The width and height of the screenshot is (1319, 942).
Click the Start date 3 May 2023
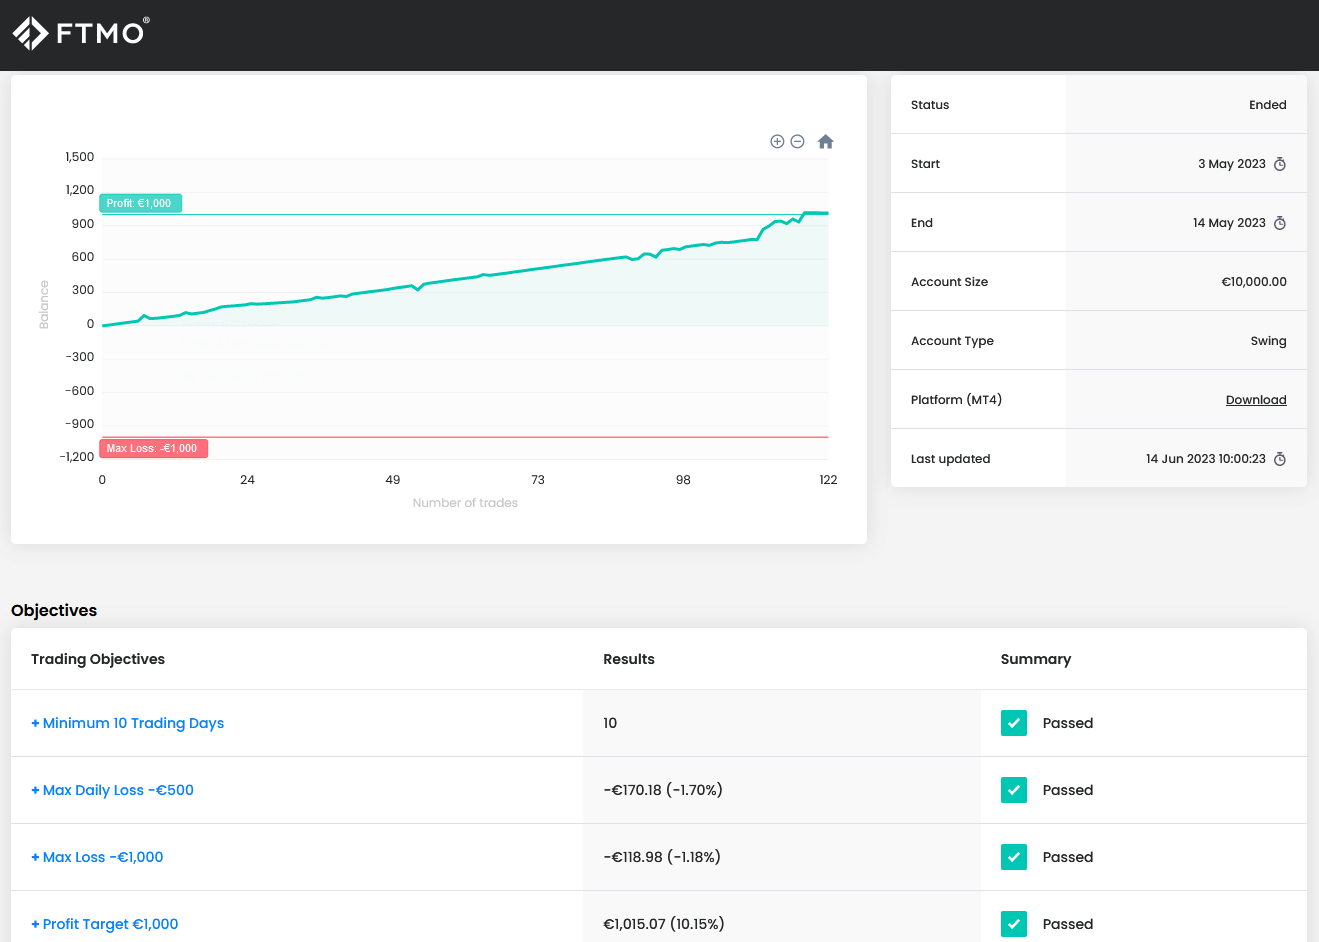tap(1232, 164)
